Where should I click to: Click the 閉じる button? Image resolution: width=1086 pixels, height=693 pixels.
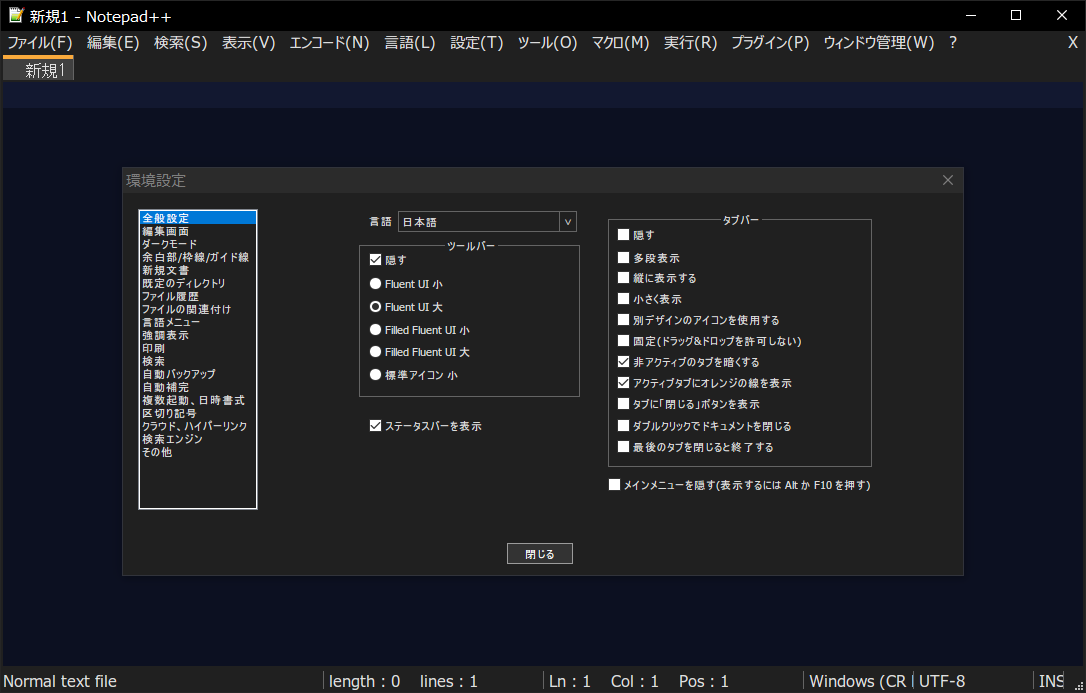coord(539,553)
